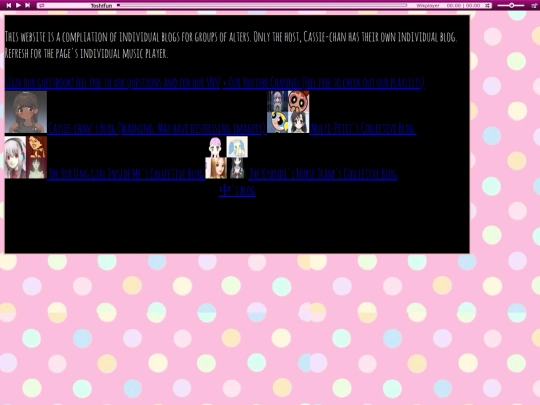Viewport: 540px width, 405px height.
Task: Open the playlist icon at the player's far right
Action: 534,6
